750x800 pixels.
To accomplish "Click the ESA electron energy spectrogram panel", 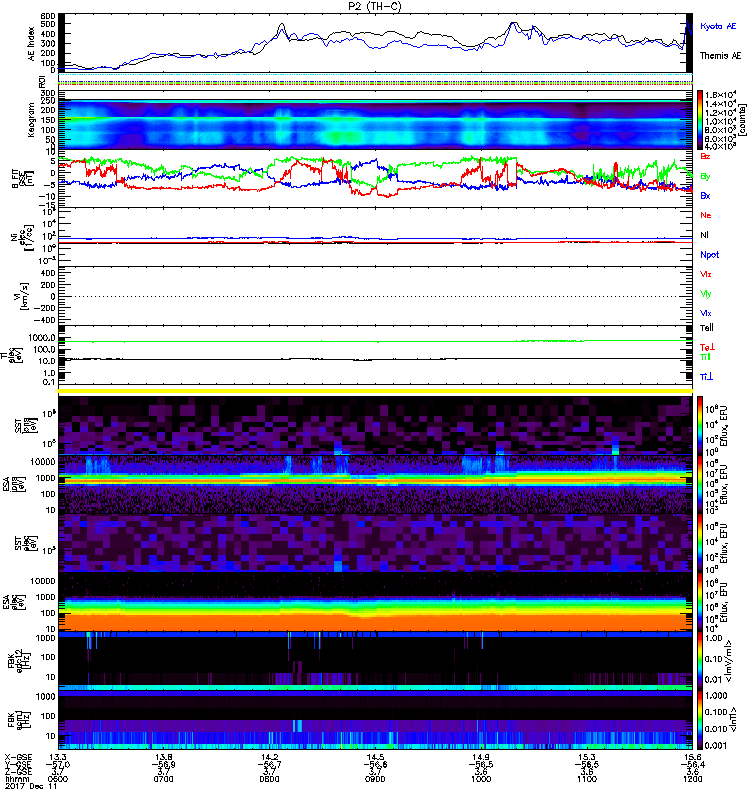I will (x=375, y=601).
